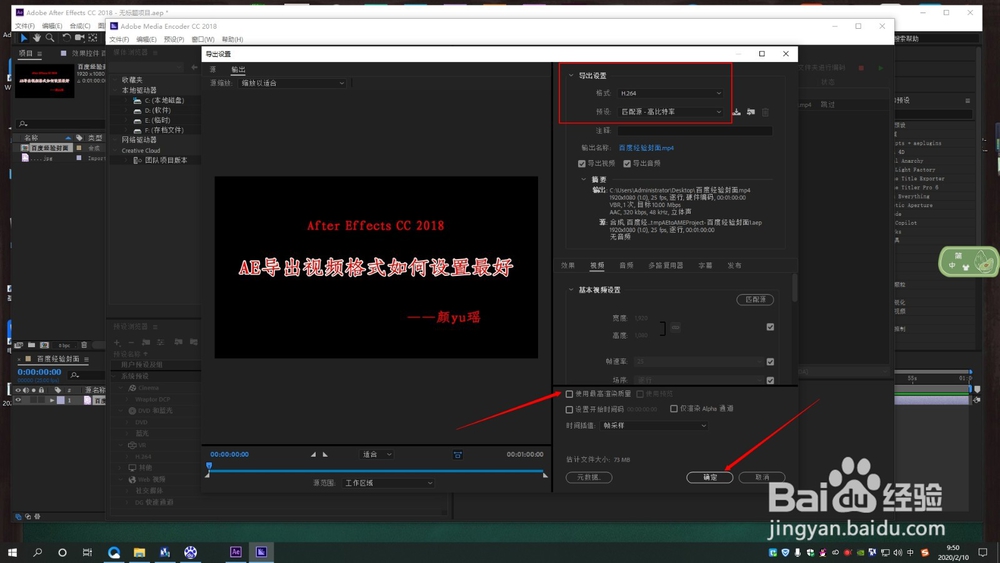Click the aspect correction icon near timecode
Viewport: 1000px width, 563px height.
[457, 455]
